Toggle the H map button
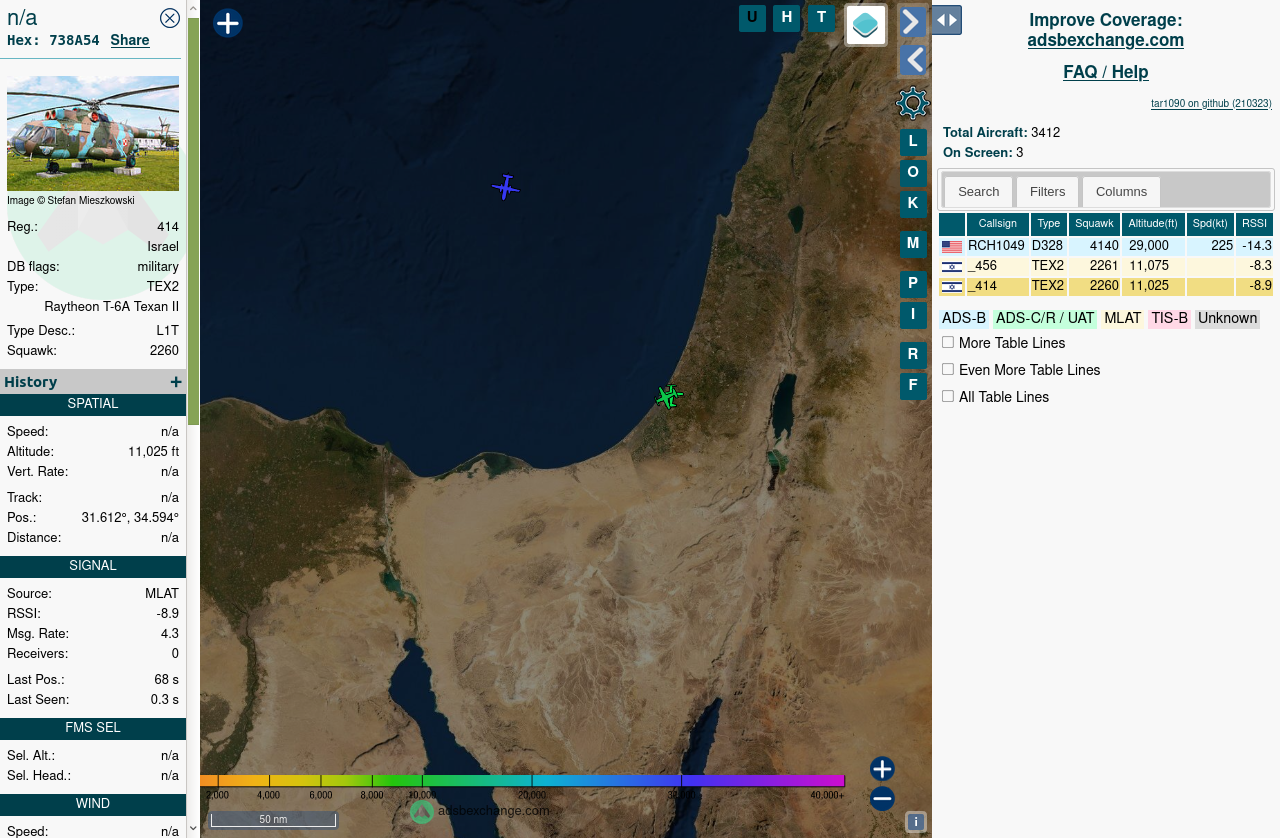Screen dimensions: 1280x838 787,18
